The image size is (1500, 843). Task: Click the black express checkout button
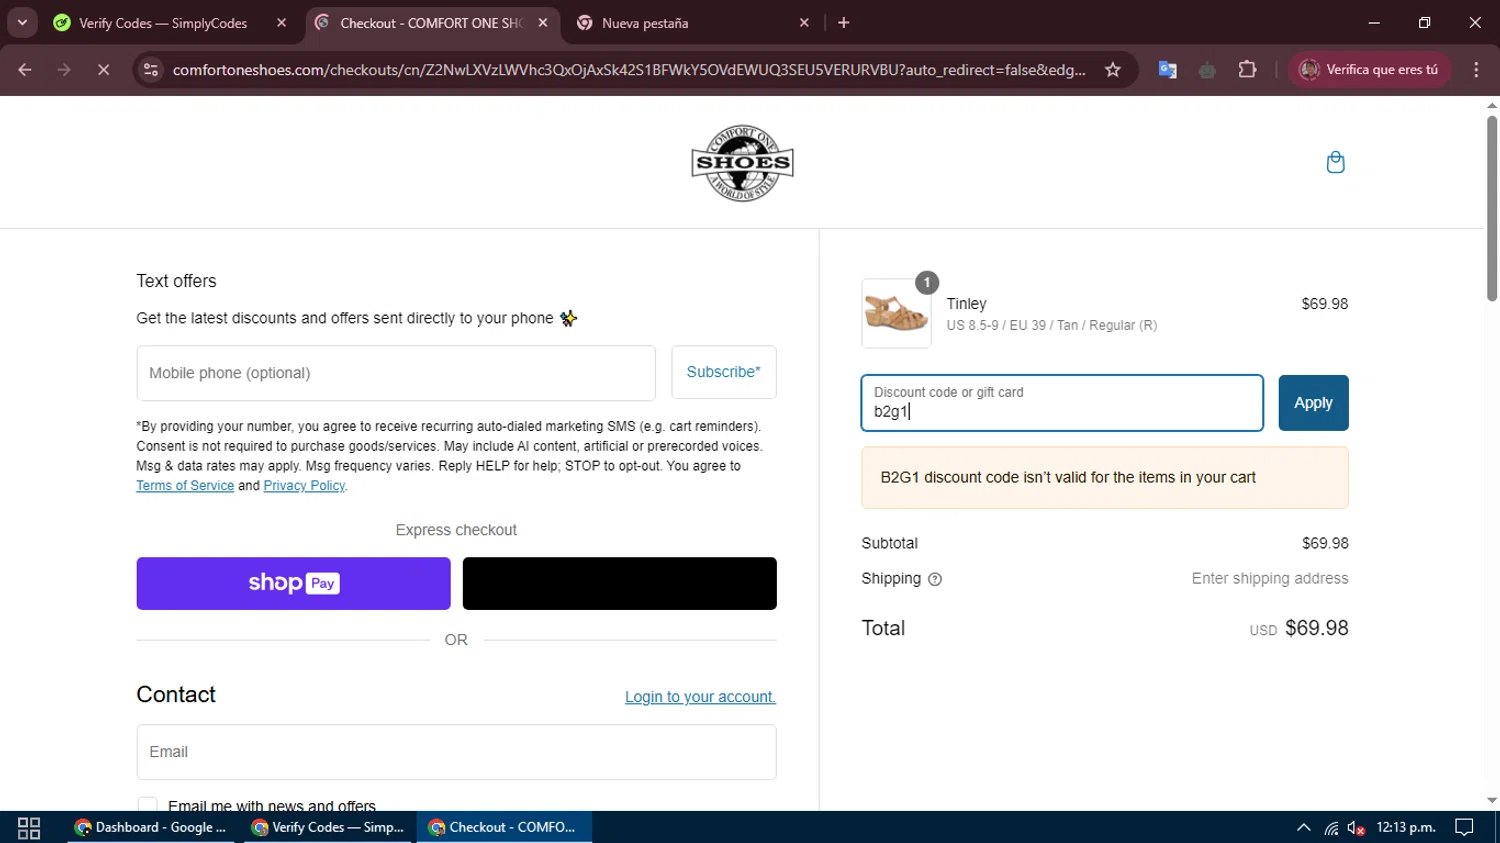[620, 583]
